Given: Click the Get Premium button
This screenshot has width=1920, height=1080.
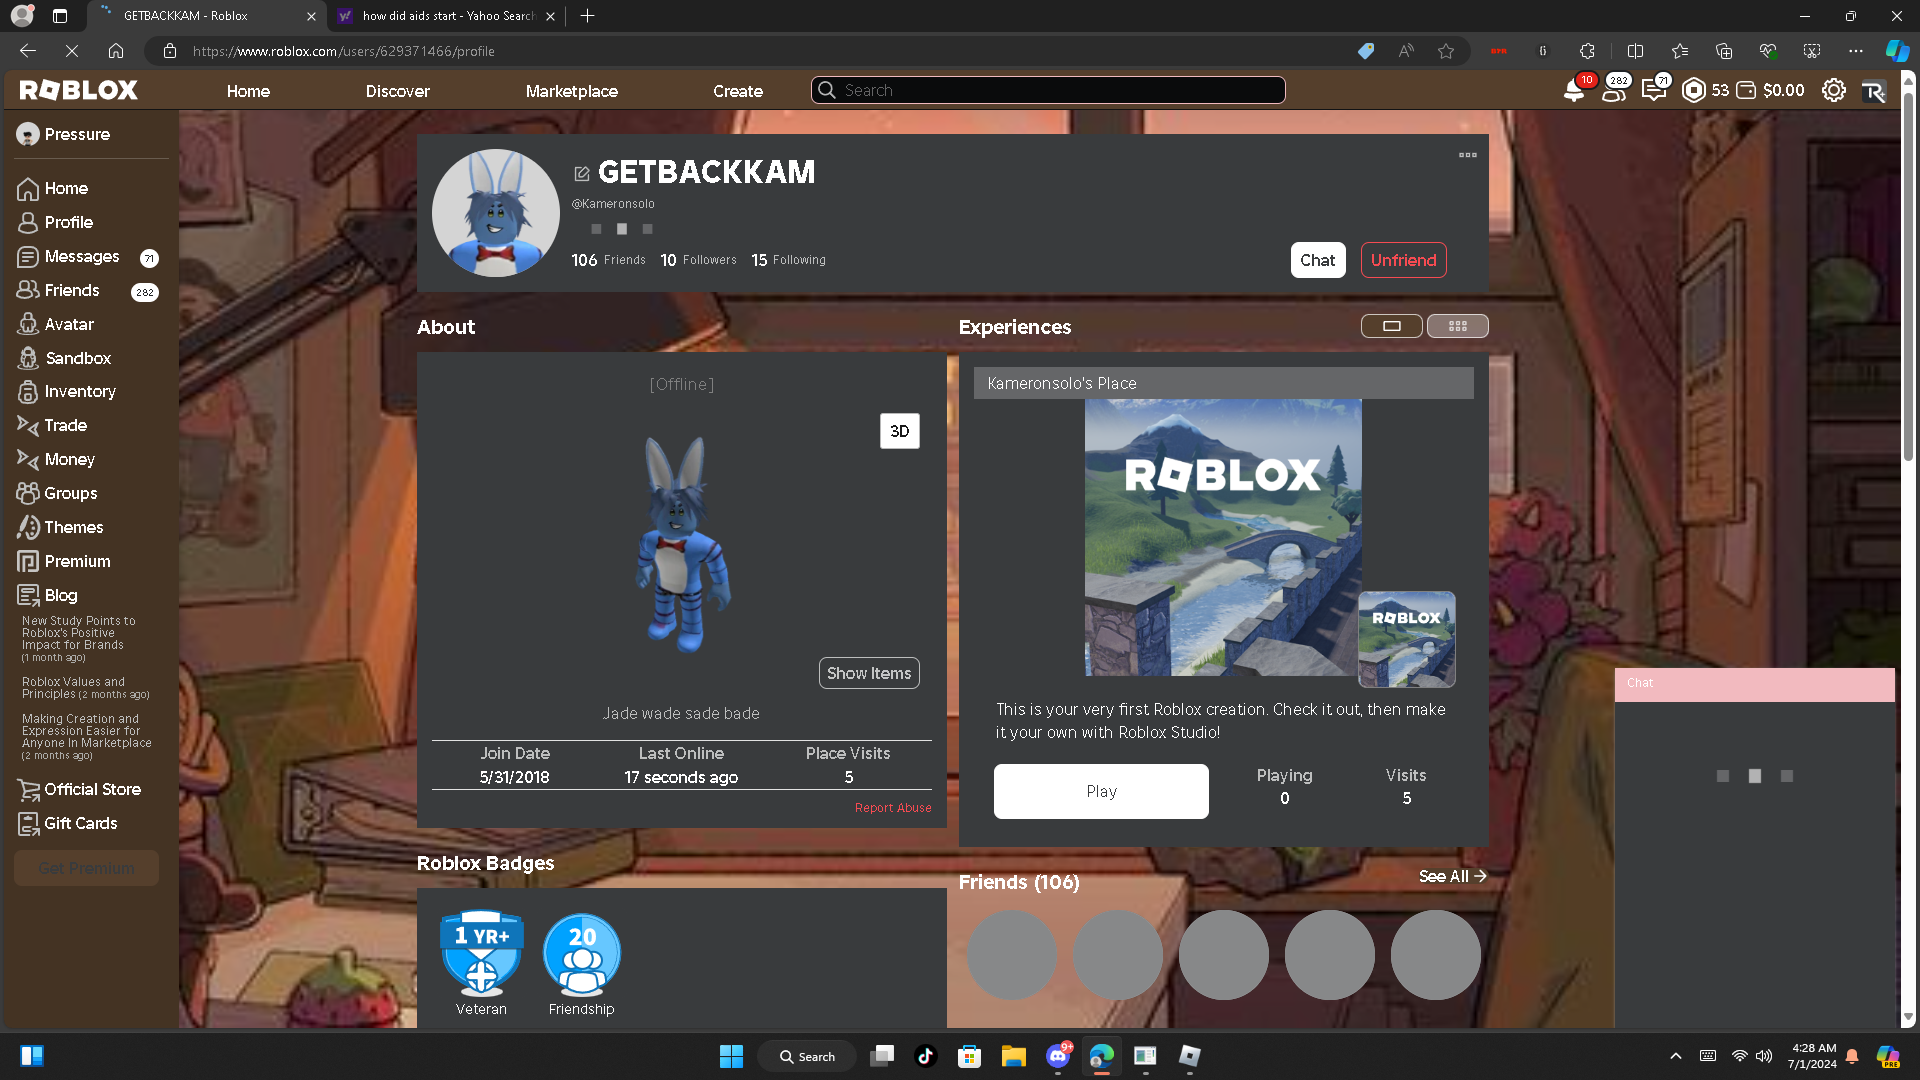Looking at the screenshot, I should click(x=87, y=868).
